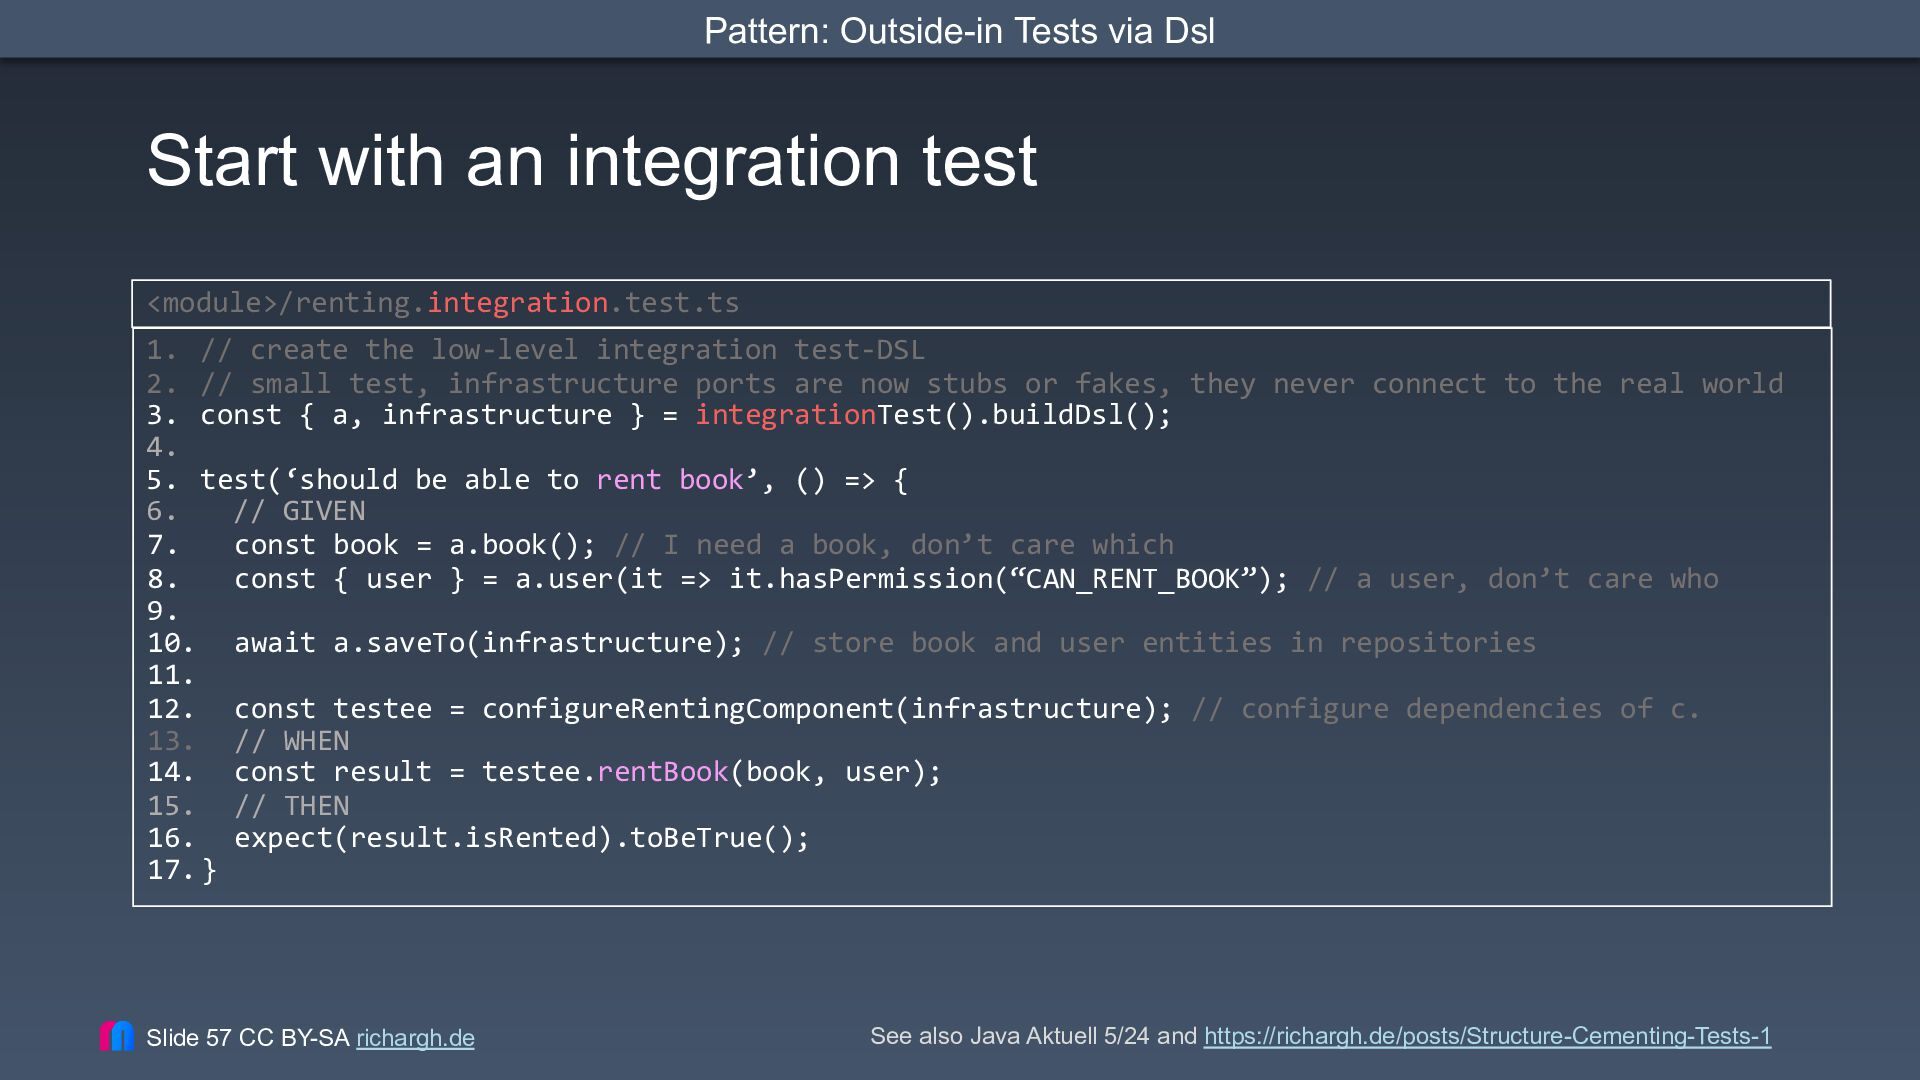The image size is (1920, 1080).
Task: Click configureRentingComponent on line 12
Action: [688, 709]
